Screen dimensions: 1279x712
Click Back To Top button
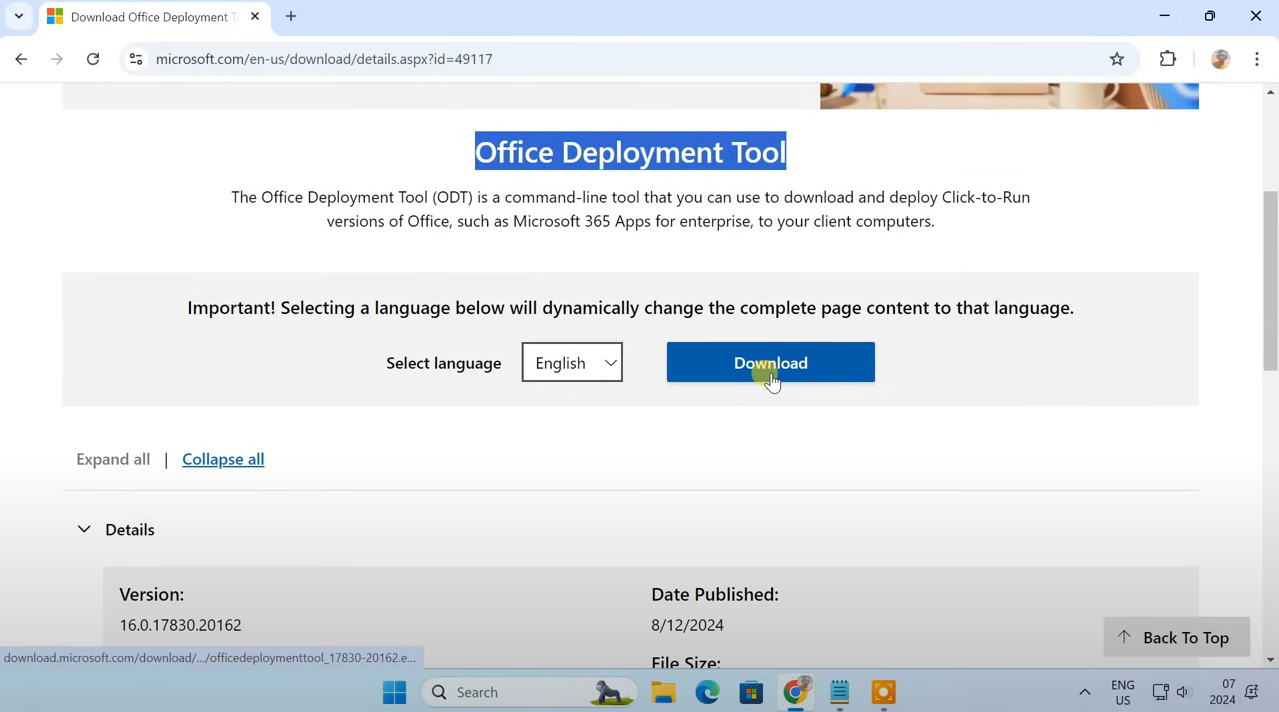pos(1176,637)
